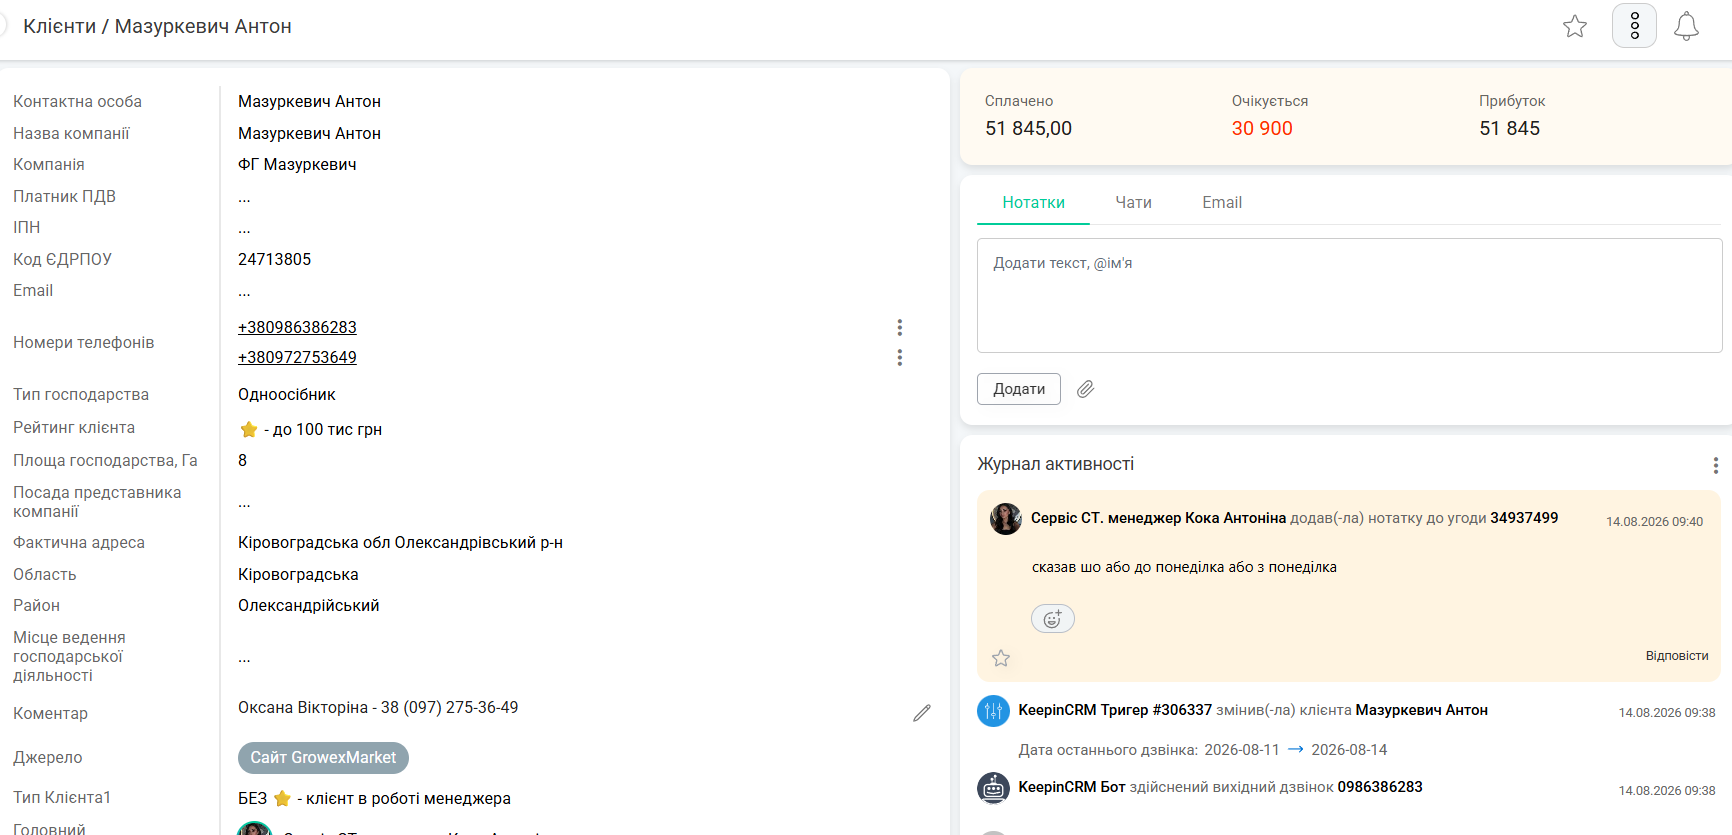The image size is (1732, 835).
Task: Click the Сплачено amount 51 845,00
Action: click(x=1028, y=128)
